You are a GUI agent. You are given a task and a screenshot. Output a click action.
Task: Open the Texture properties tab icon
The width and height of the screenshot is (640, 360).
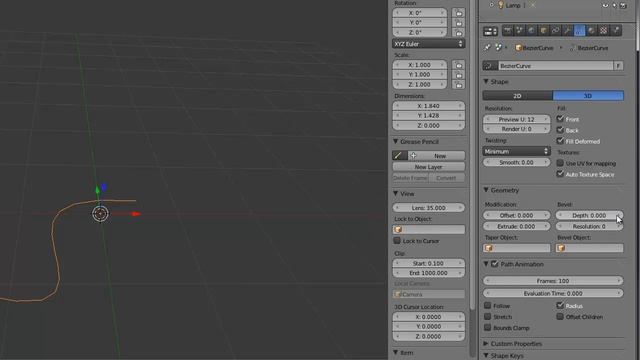(x=603, y=31)
